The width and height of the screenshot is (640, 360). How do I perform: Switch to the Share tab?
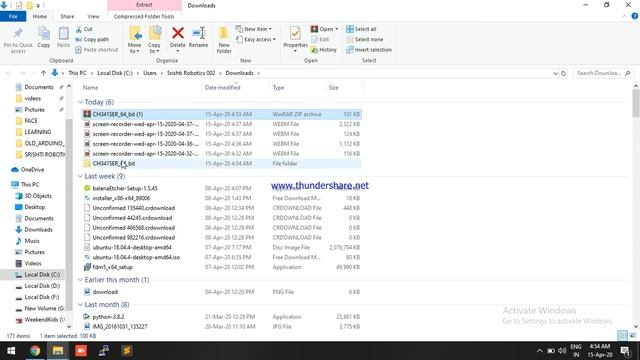[67, 16]
